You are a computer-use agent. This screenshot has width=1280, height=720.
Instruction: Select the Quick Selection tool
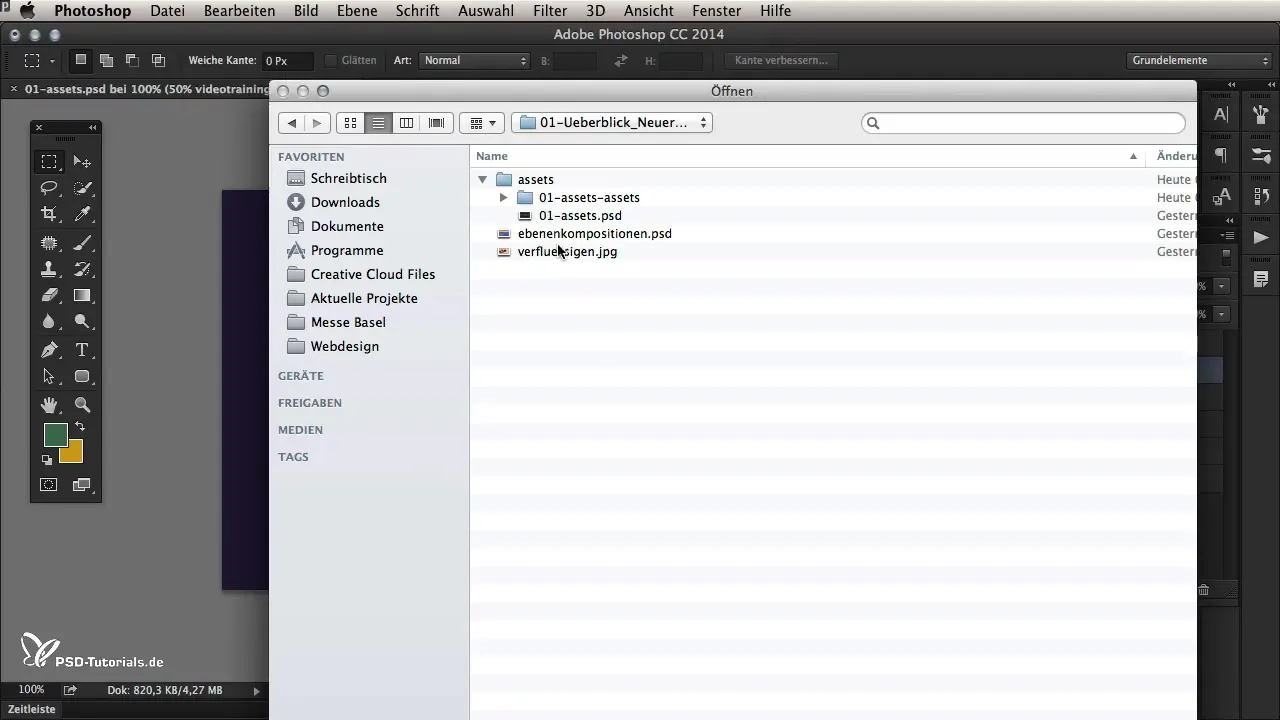click(82, 188)
